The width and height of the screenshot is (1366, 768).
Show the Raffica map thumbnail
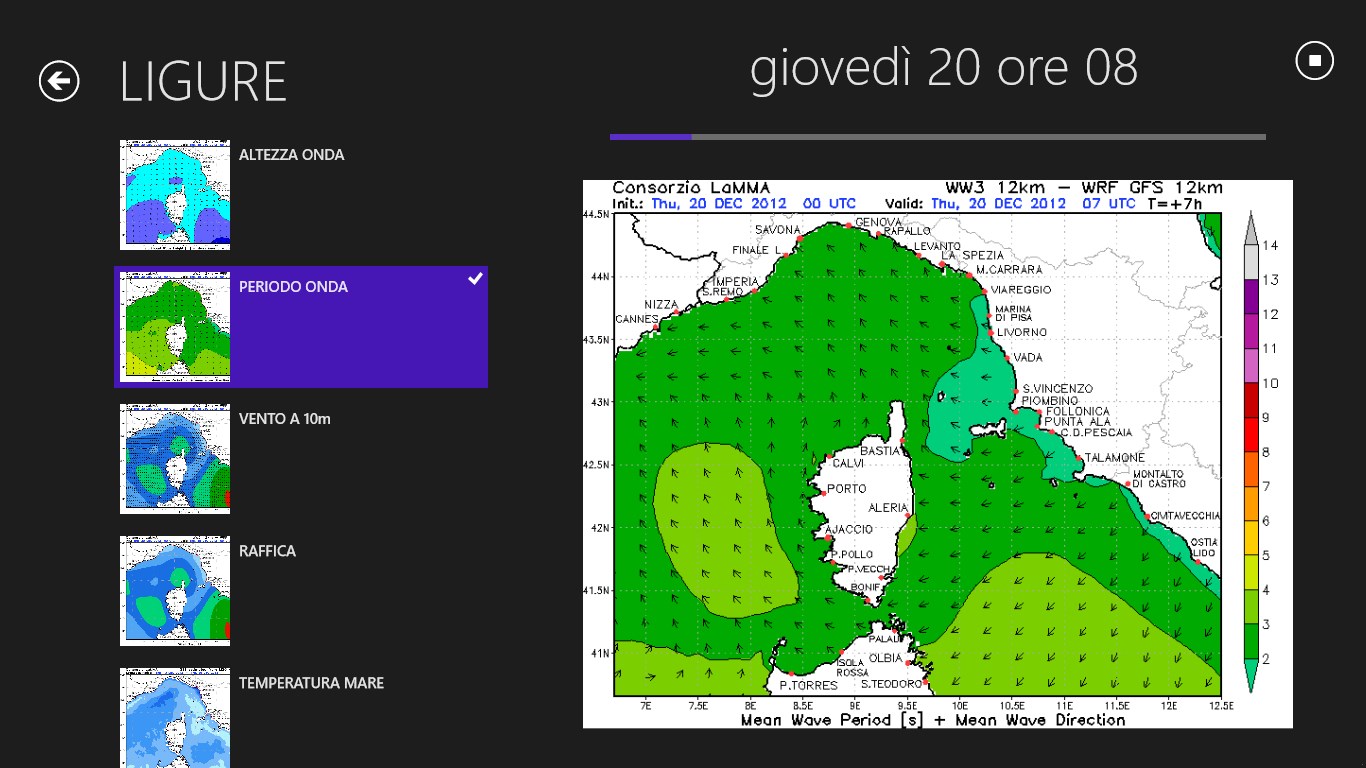[175, 591]
